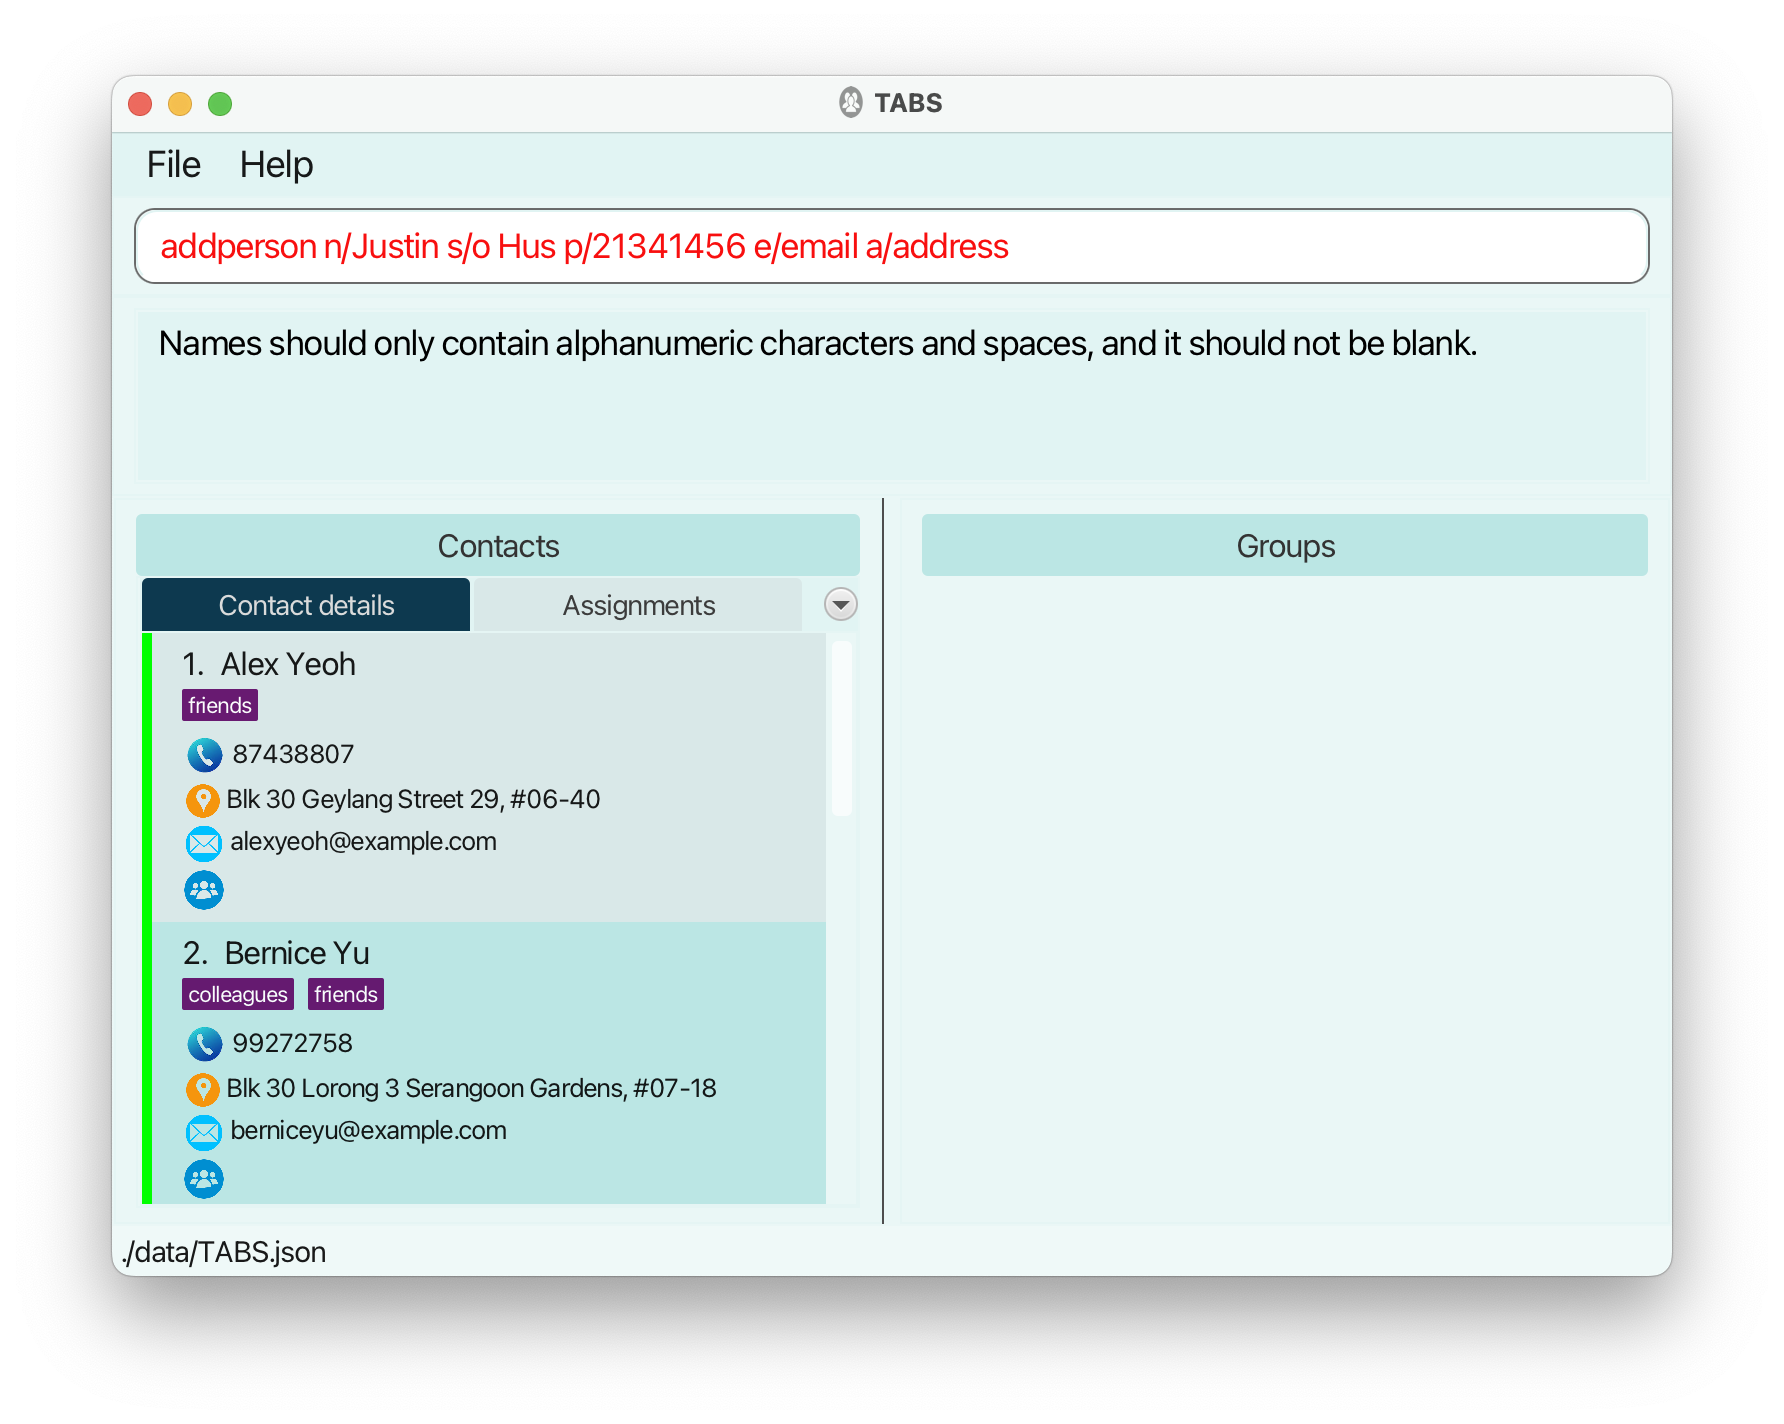1784x1424 pixels.
Task: Switch to the Assignments tab
Action: (638, 605)
